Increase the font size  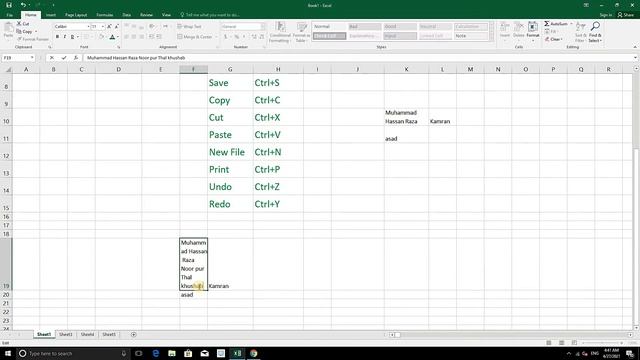109,27
